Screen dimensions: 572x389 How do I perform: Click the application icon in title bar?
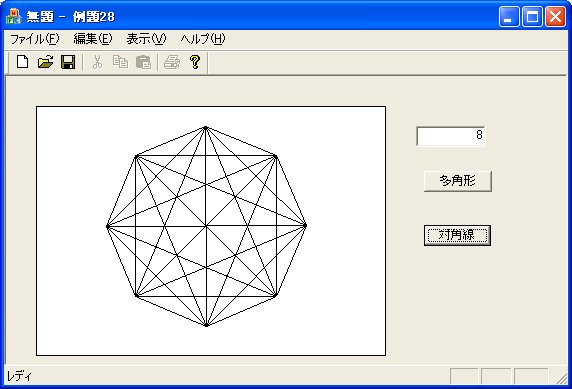pos(13,16)
